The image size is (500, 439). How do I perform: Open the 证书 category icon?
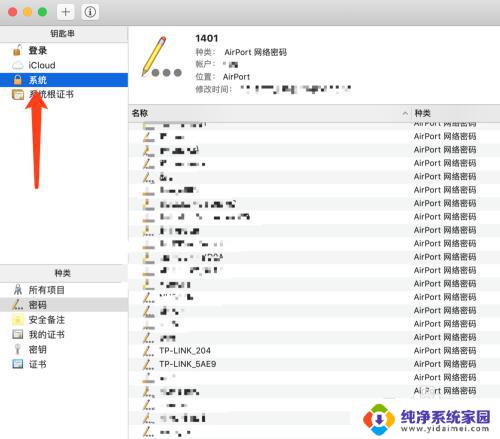18,364
